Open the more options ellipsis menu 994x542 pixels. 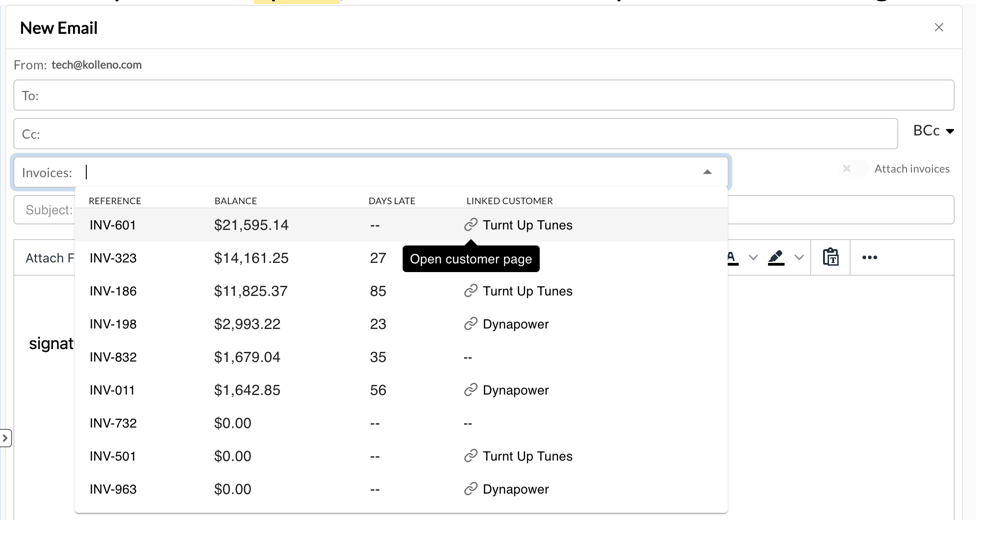point(870,257)
